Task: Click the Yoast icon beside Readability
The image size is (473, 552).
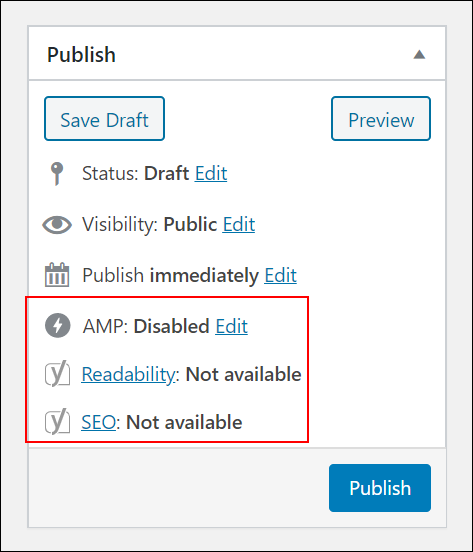Action: pos(58,374)
